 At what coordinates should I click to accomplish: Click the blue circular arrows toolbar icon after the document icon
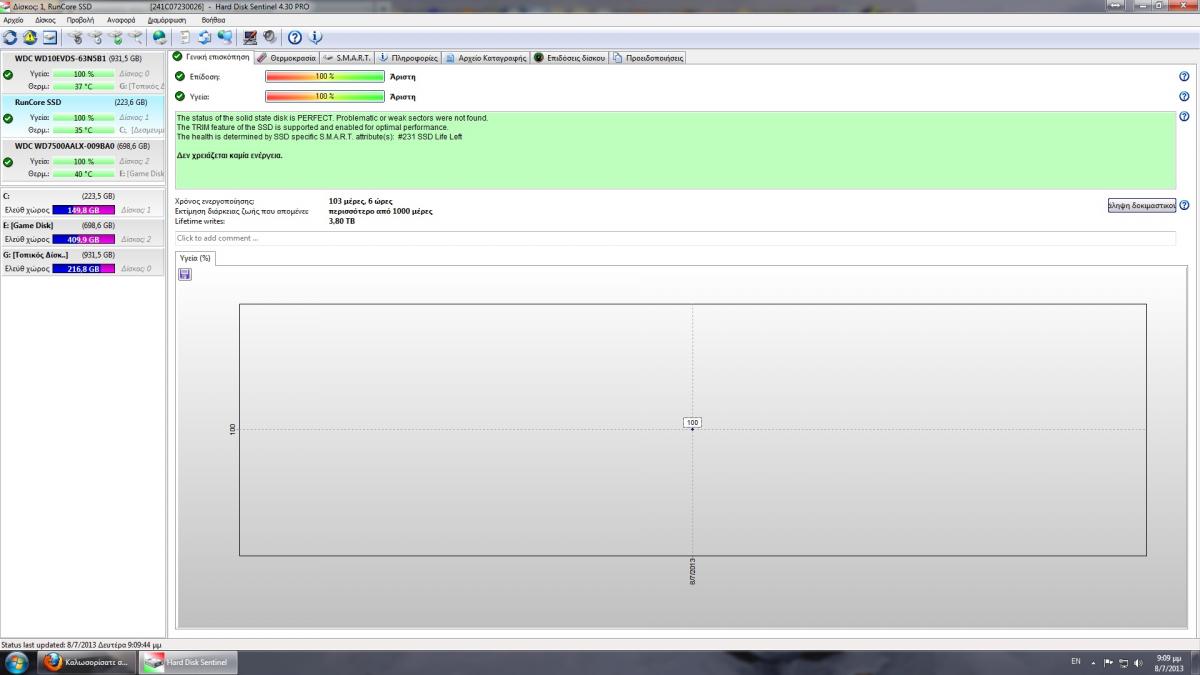[x=205, y=38]
